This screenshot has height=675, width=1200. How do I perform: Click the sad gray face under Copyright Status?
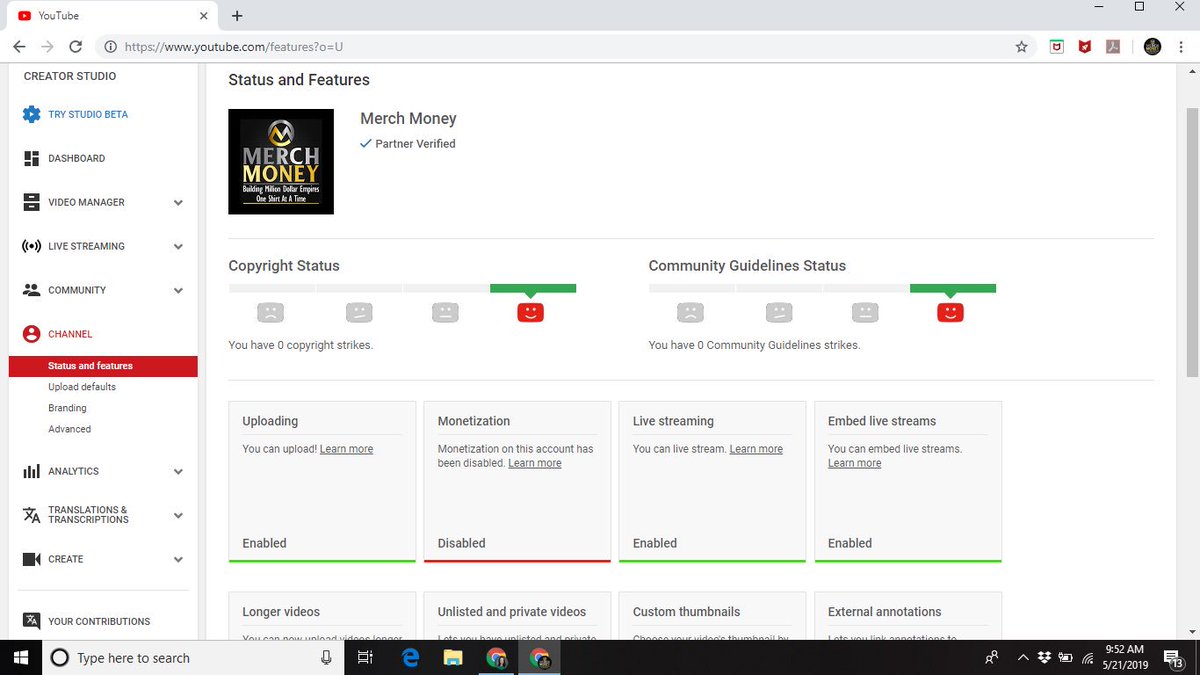pyautogui.click(x=270, y=312)
